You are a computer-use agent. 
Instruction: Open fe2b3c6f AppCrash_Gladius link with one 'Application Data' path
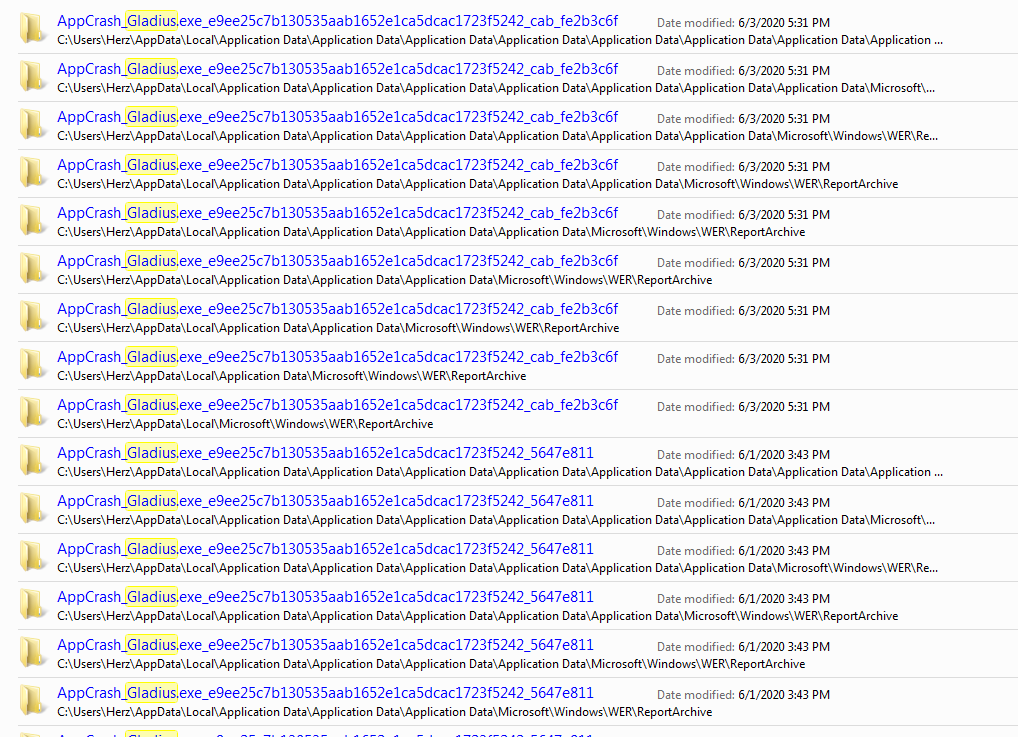click(x=338, y=357)
